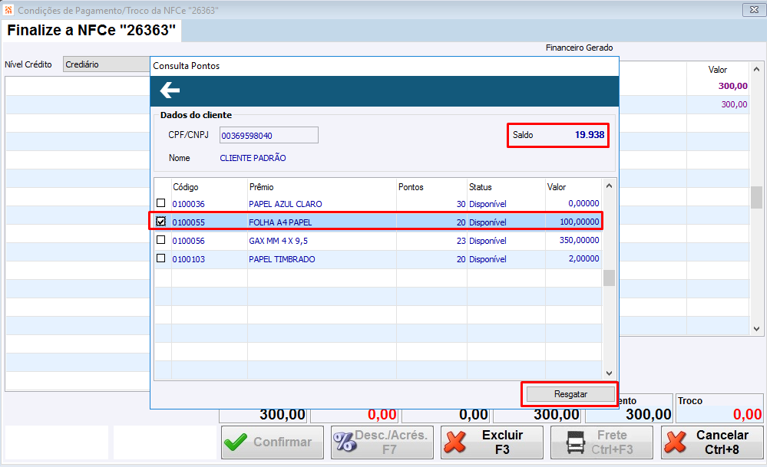Screen dimensions: 768x467
Task: Click the Excluir F3 button
Action: click(x=492, y=442)
